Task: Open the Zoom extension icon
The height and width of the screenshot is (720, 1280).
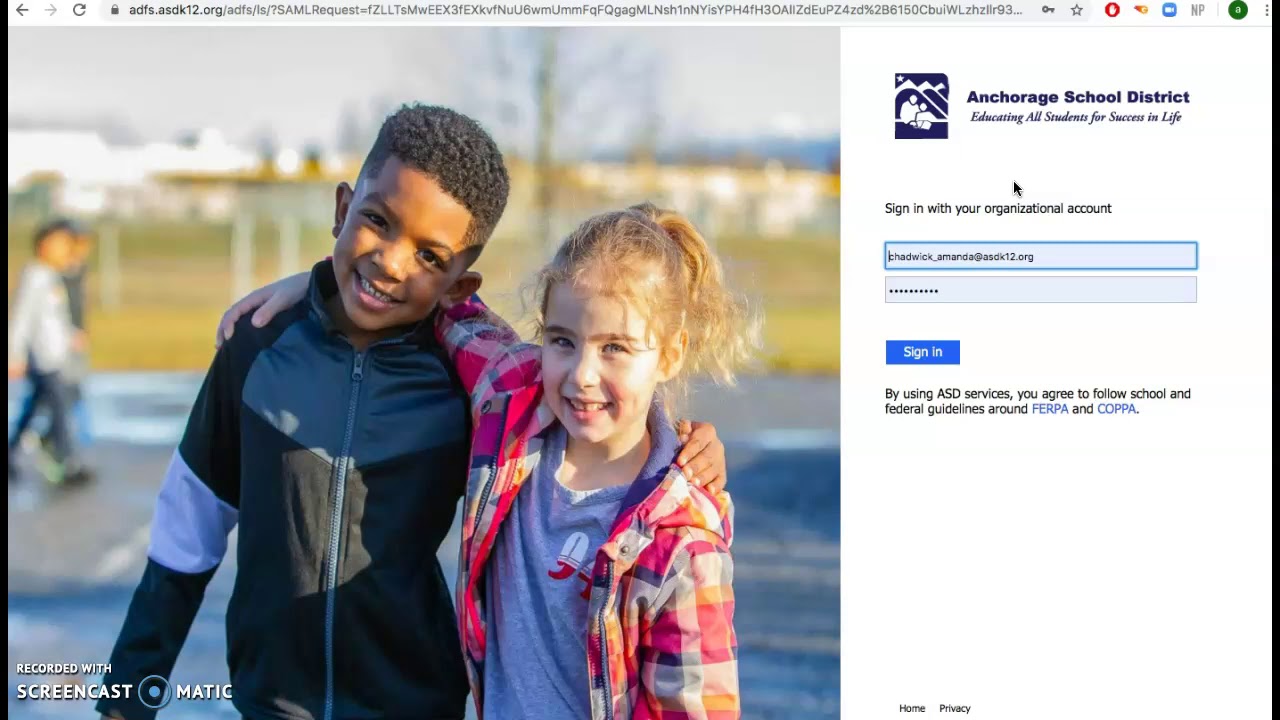Action: tap(1169, 10)
